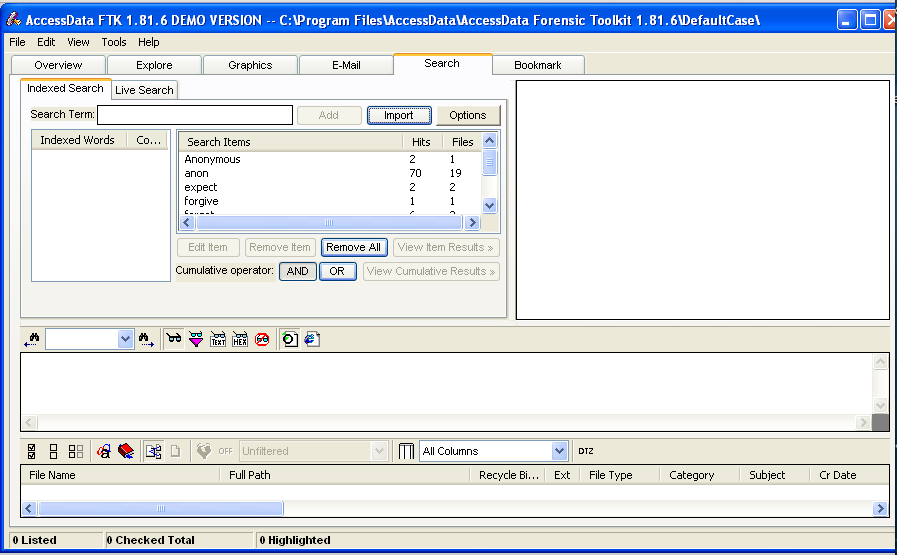Select the 'Anonymous' search item row
Screen dimensions: 897x555
[330, 160]
